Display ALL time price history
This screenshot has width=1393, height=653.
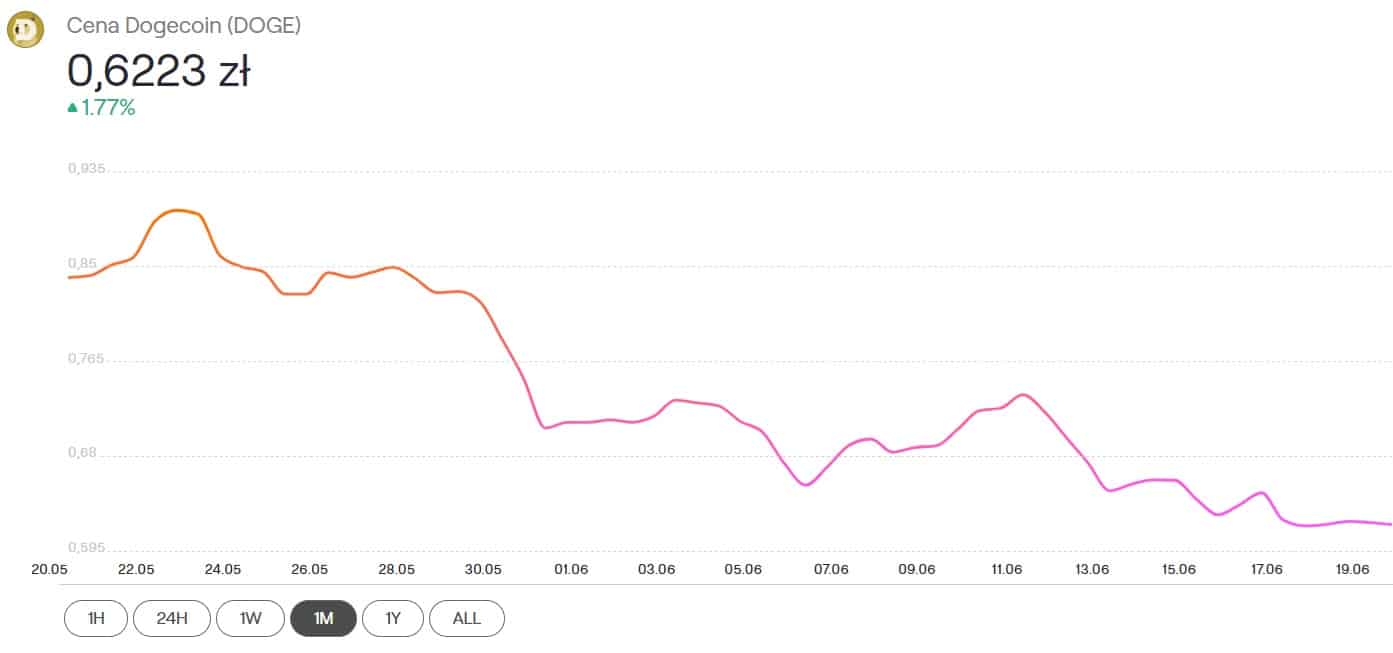(467, 618)
